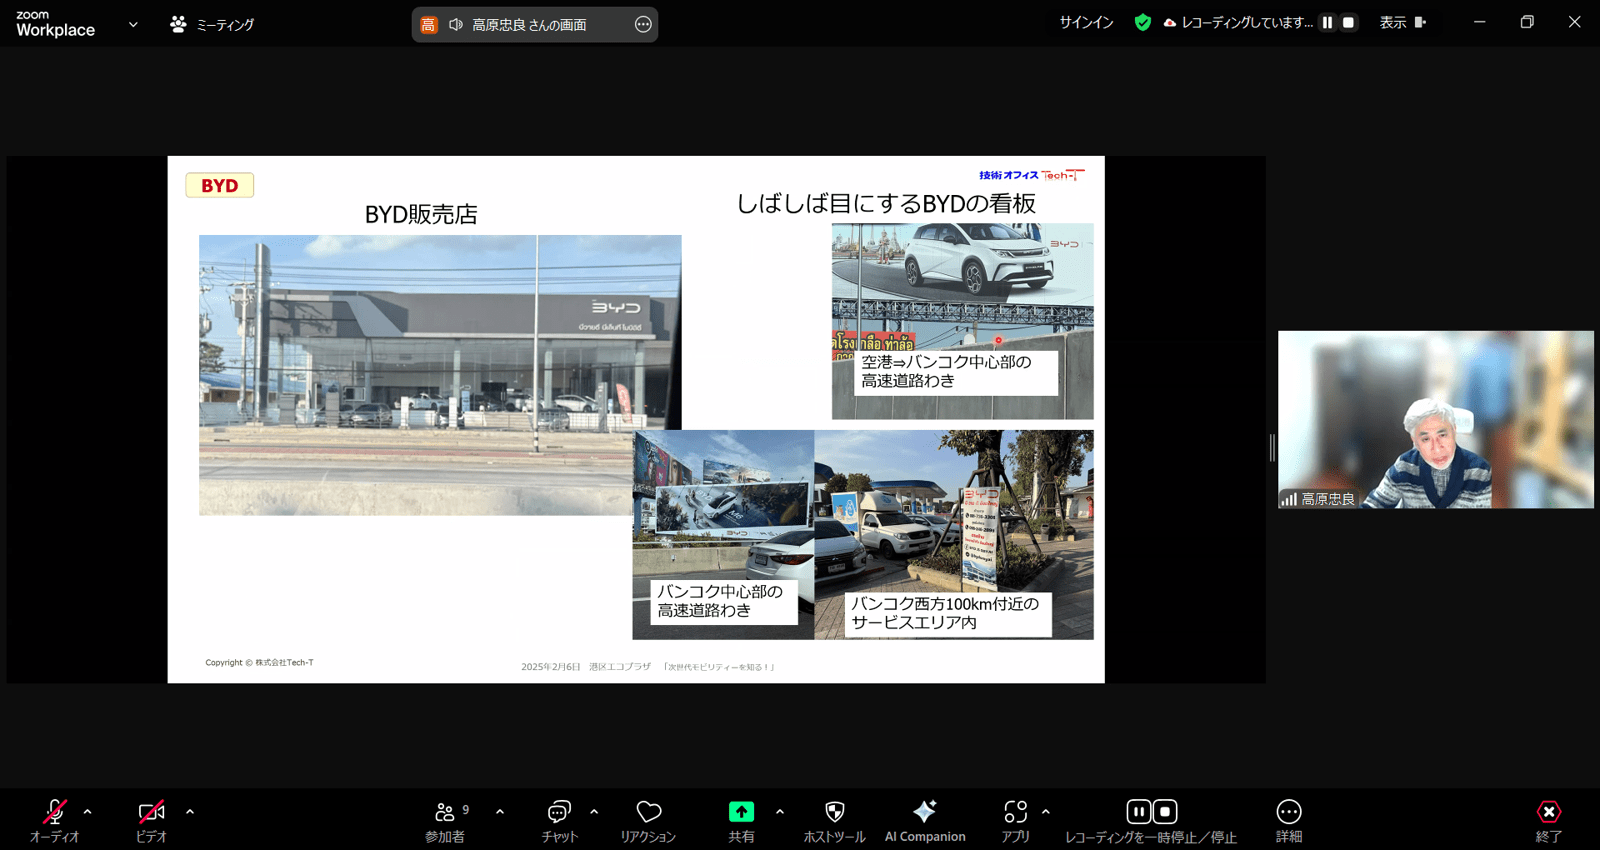Viewport: 1600px width, 850px height.
Task: Click the ミーティング meeting tab
Action: point(212,24)
